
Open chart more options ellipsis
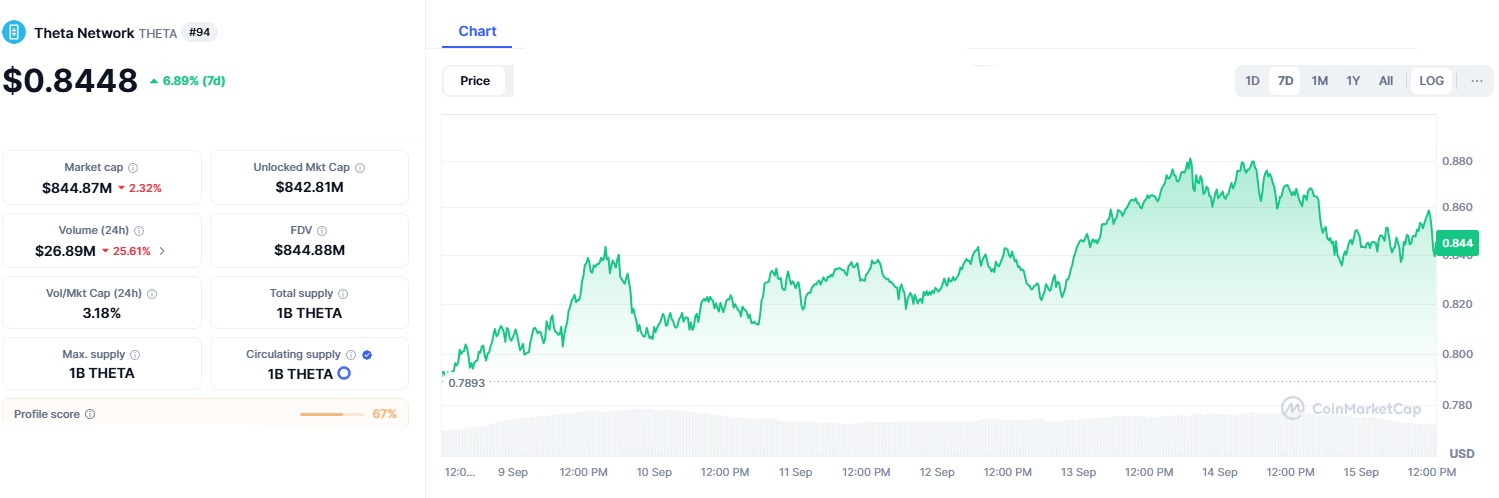click(1477, 81)
